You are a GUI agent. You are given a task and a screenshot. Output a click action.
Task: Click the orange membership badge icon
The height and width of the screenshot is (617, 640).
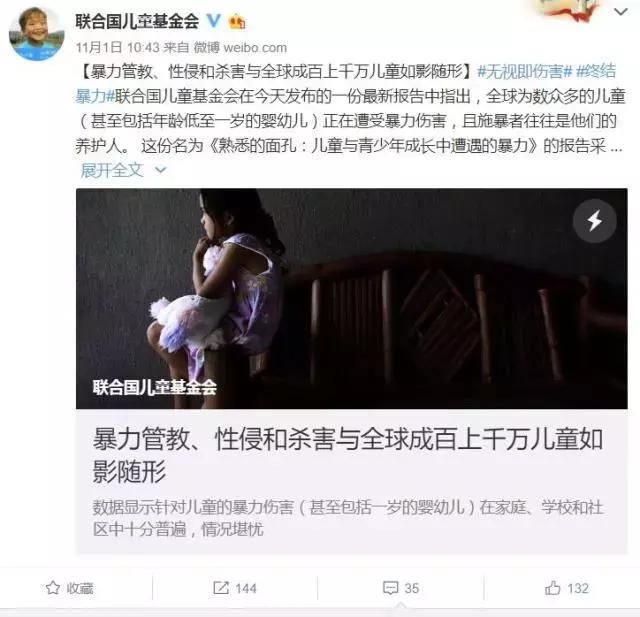pyautogui.click(x=237, y=21)
